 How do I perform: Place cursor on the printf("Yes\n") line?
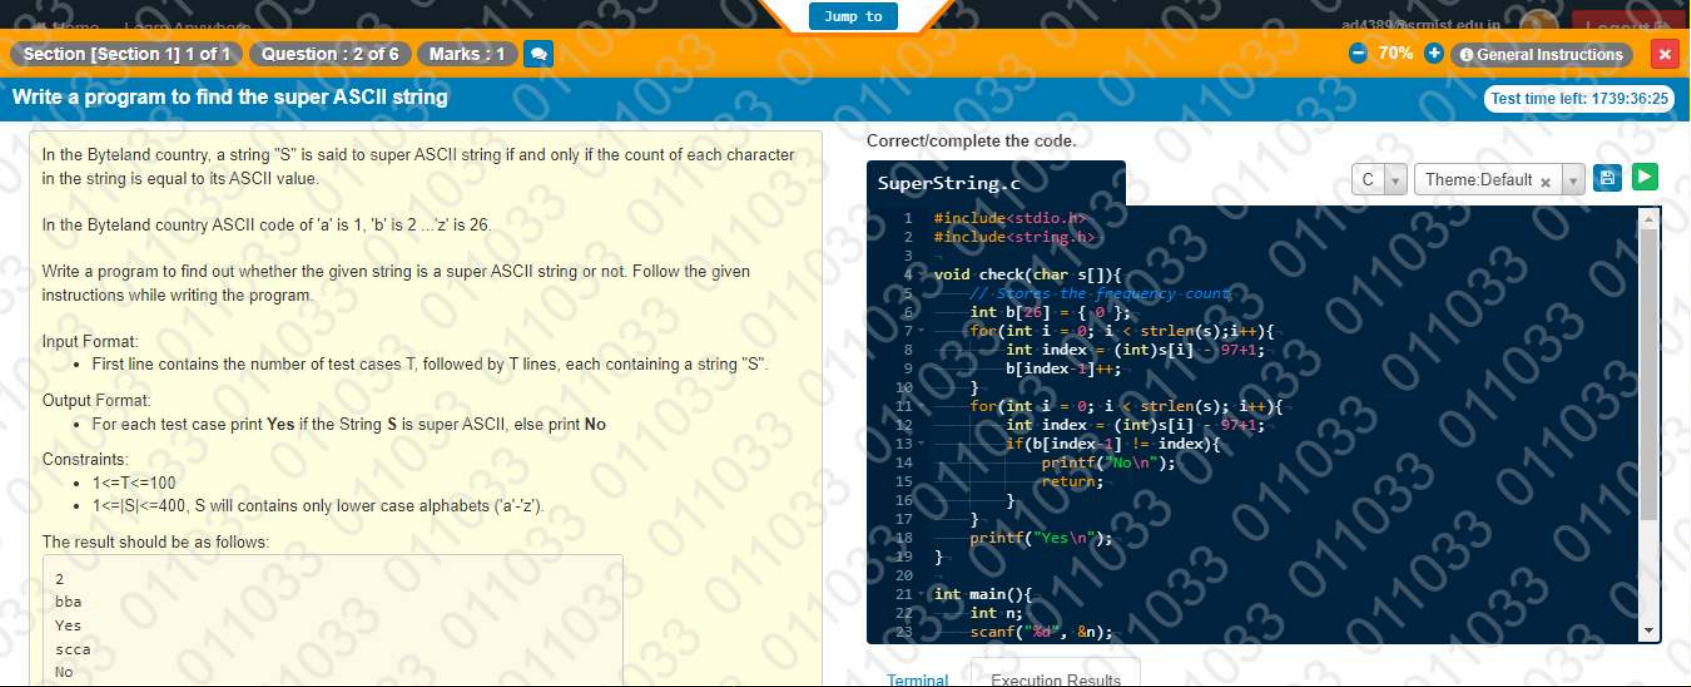coord(1040,538)
